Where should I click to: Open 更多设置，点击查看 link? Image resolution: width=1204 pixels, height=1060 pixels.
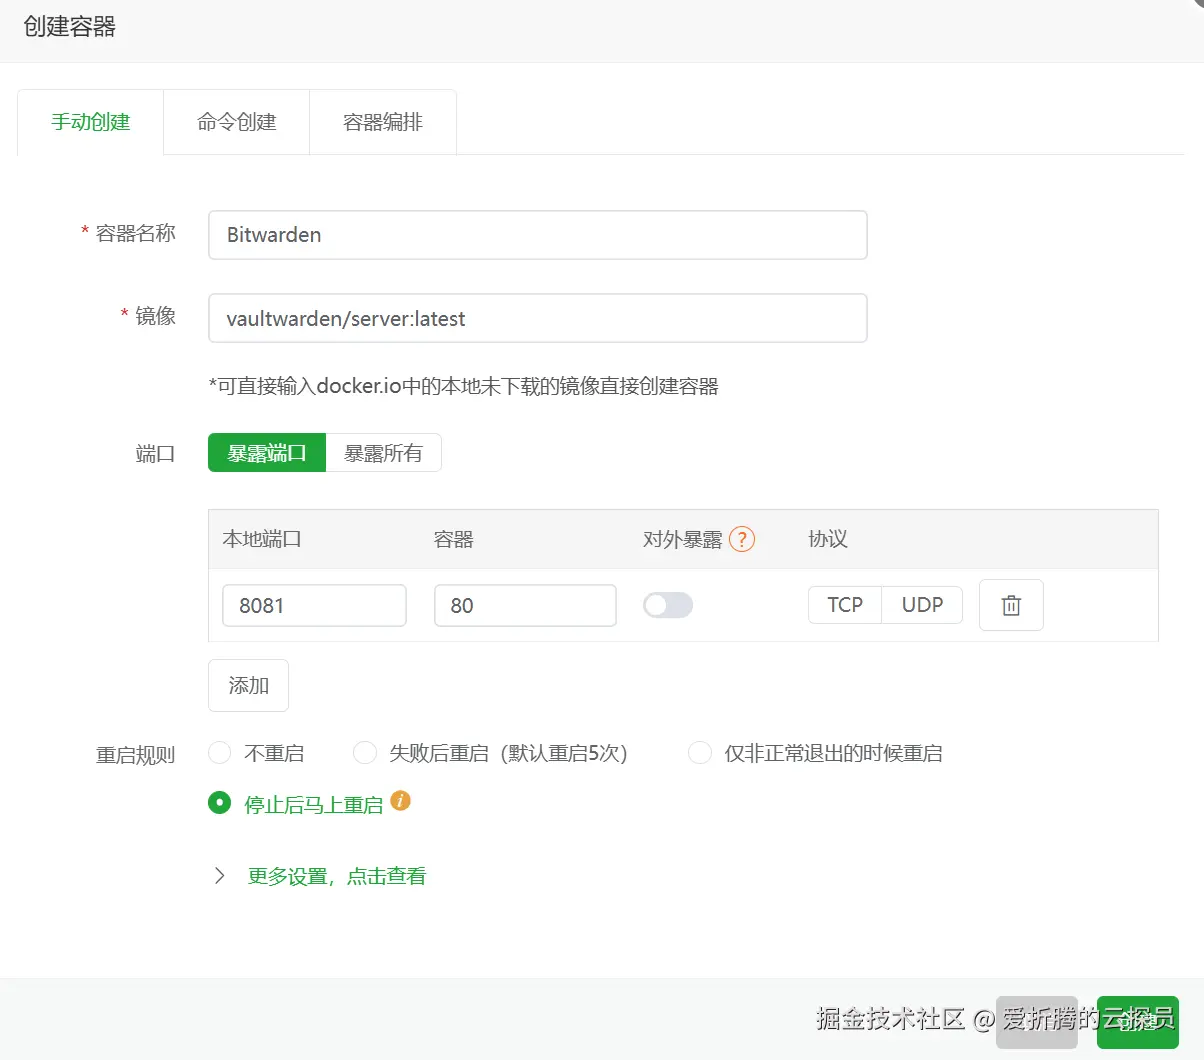(337, 876)
